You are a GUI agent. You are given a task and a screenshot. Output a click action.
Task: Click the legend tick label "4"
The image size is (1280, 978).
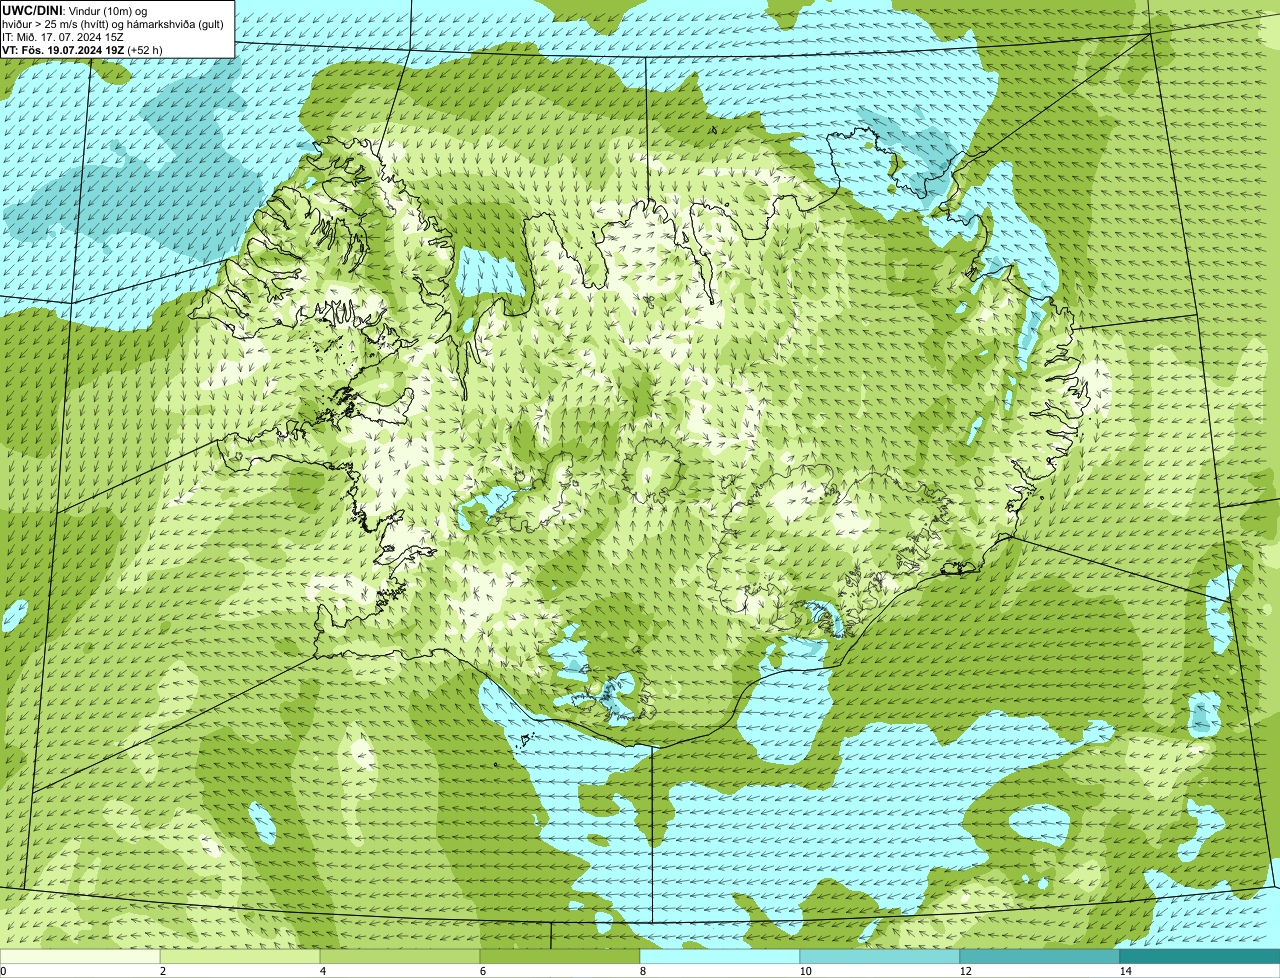(x=321, y=971)
